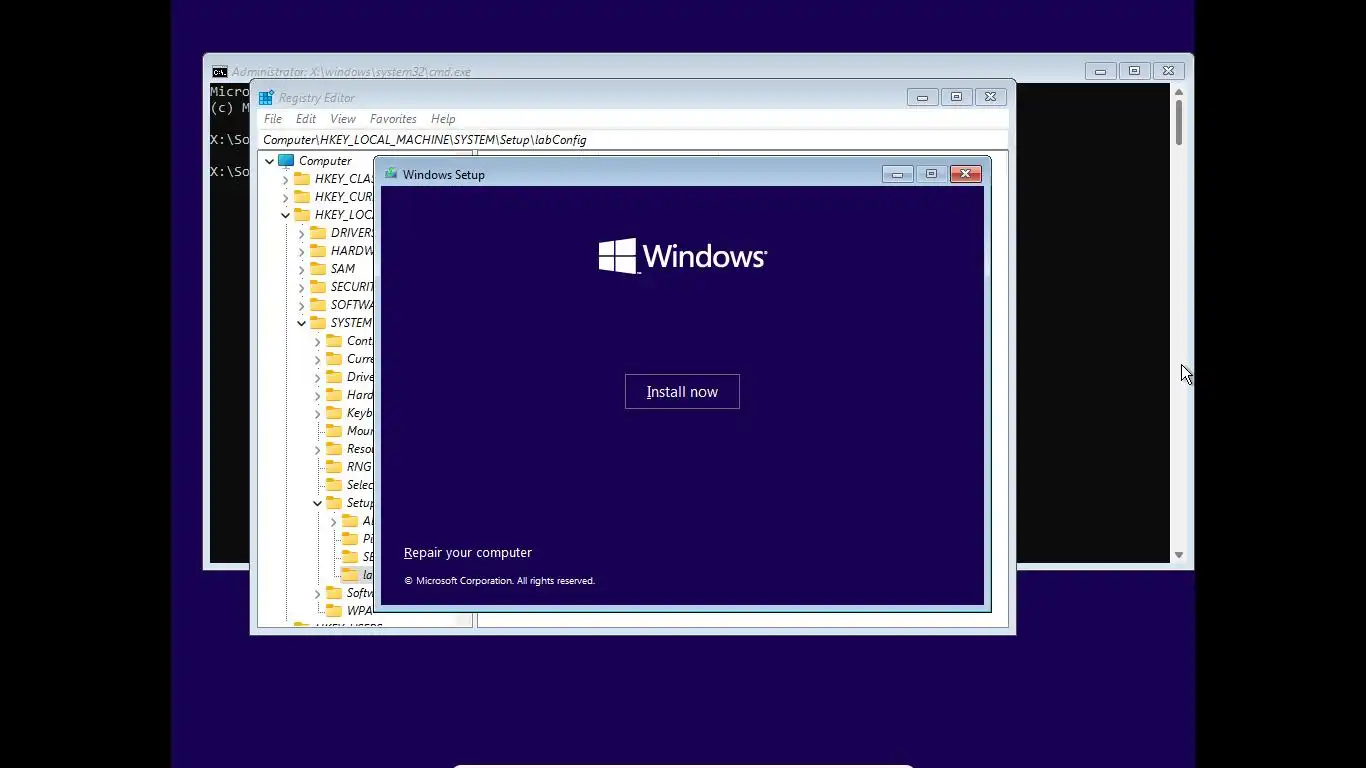Select the SYSTEM key label

[x=351, y=323]
